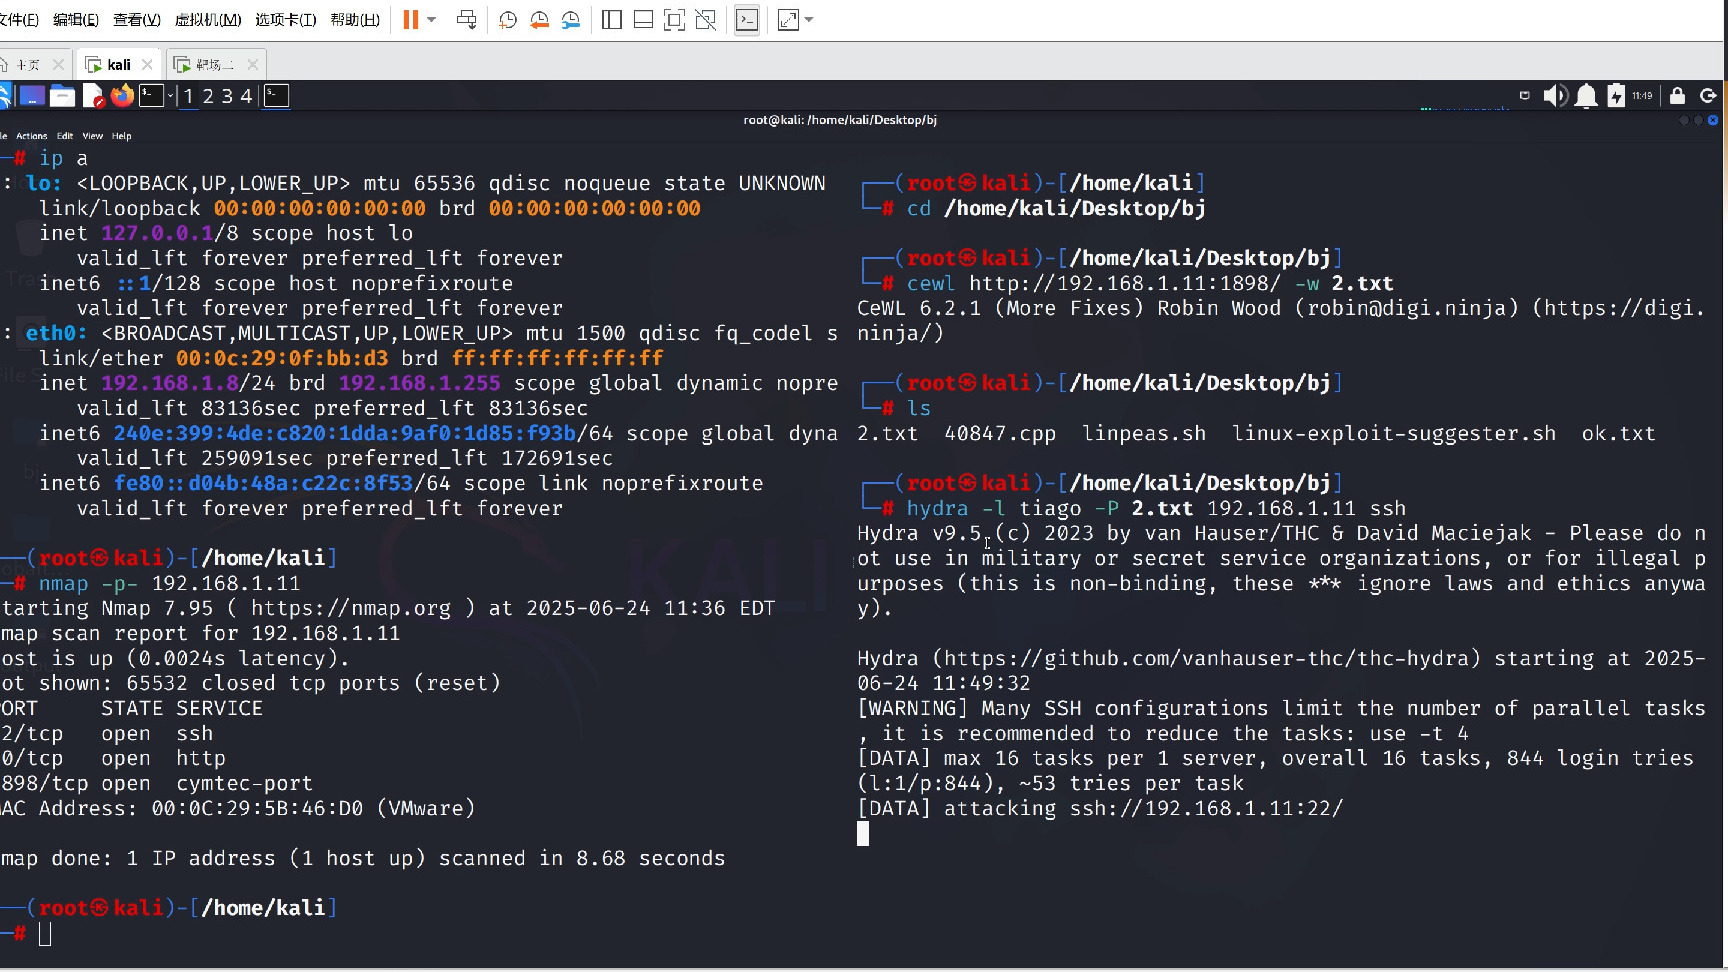Close the third VM tab

253,64
